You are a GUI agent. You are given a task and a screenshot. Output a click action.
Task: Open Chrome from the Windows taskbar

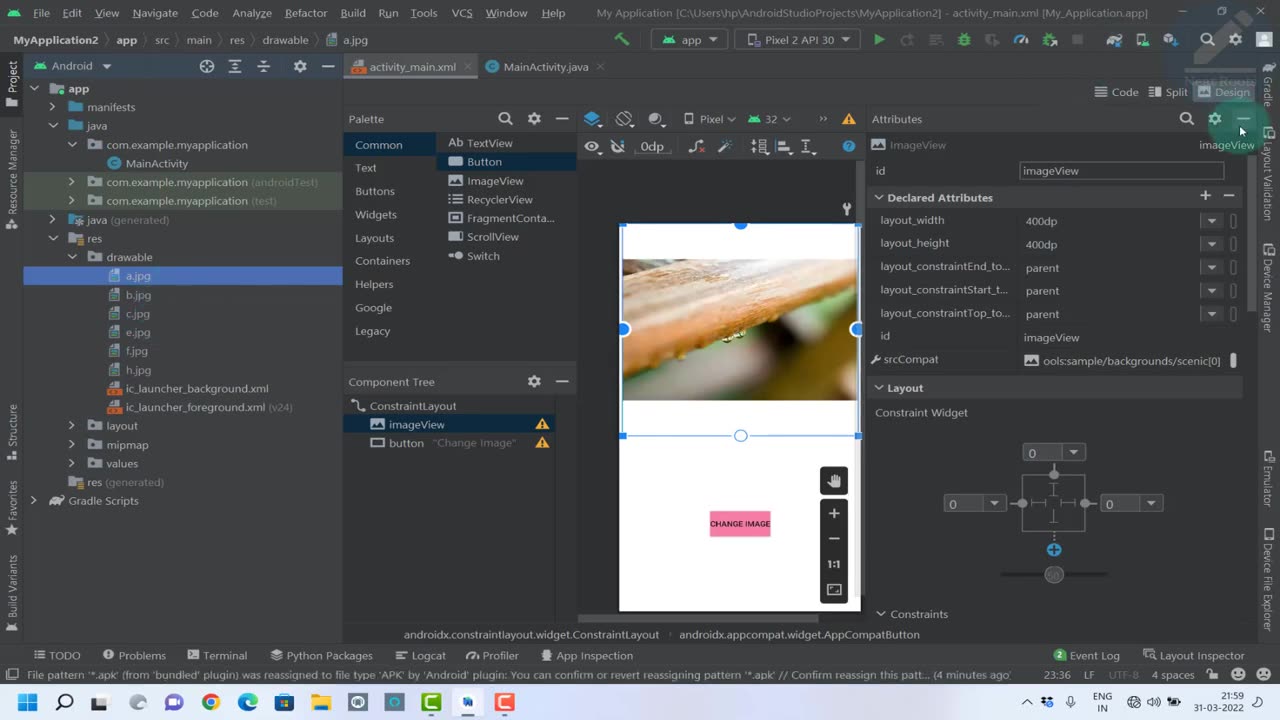pos(210,703)
